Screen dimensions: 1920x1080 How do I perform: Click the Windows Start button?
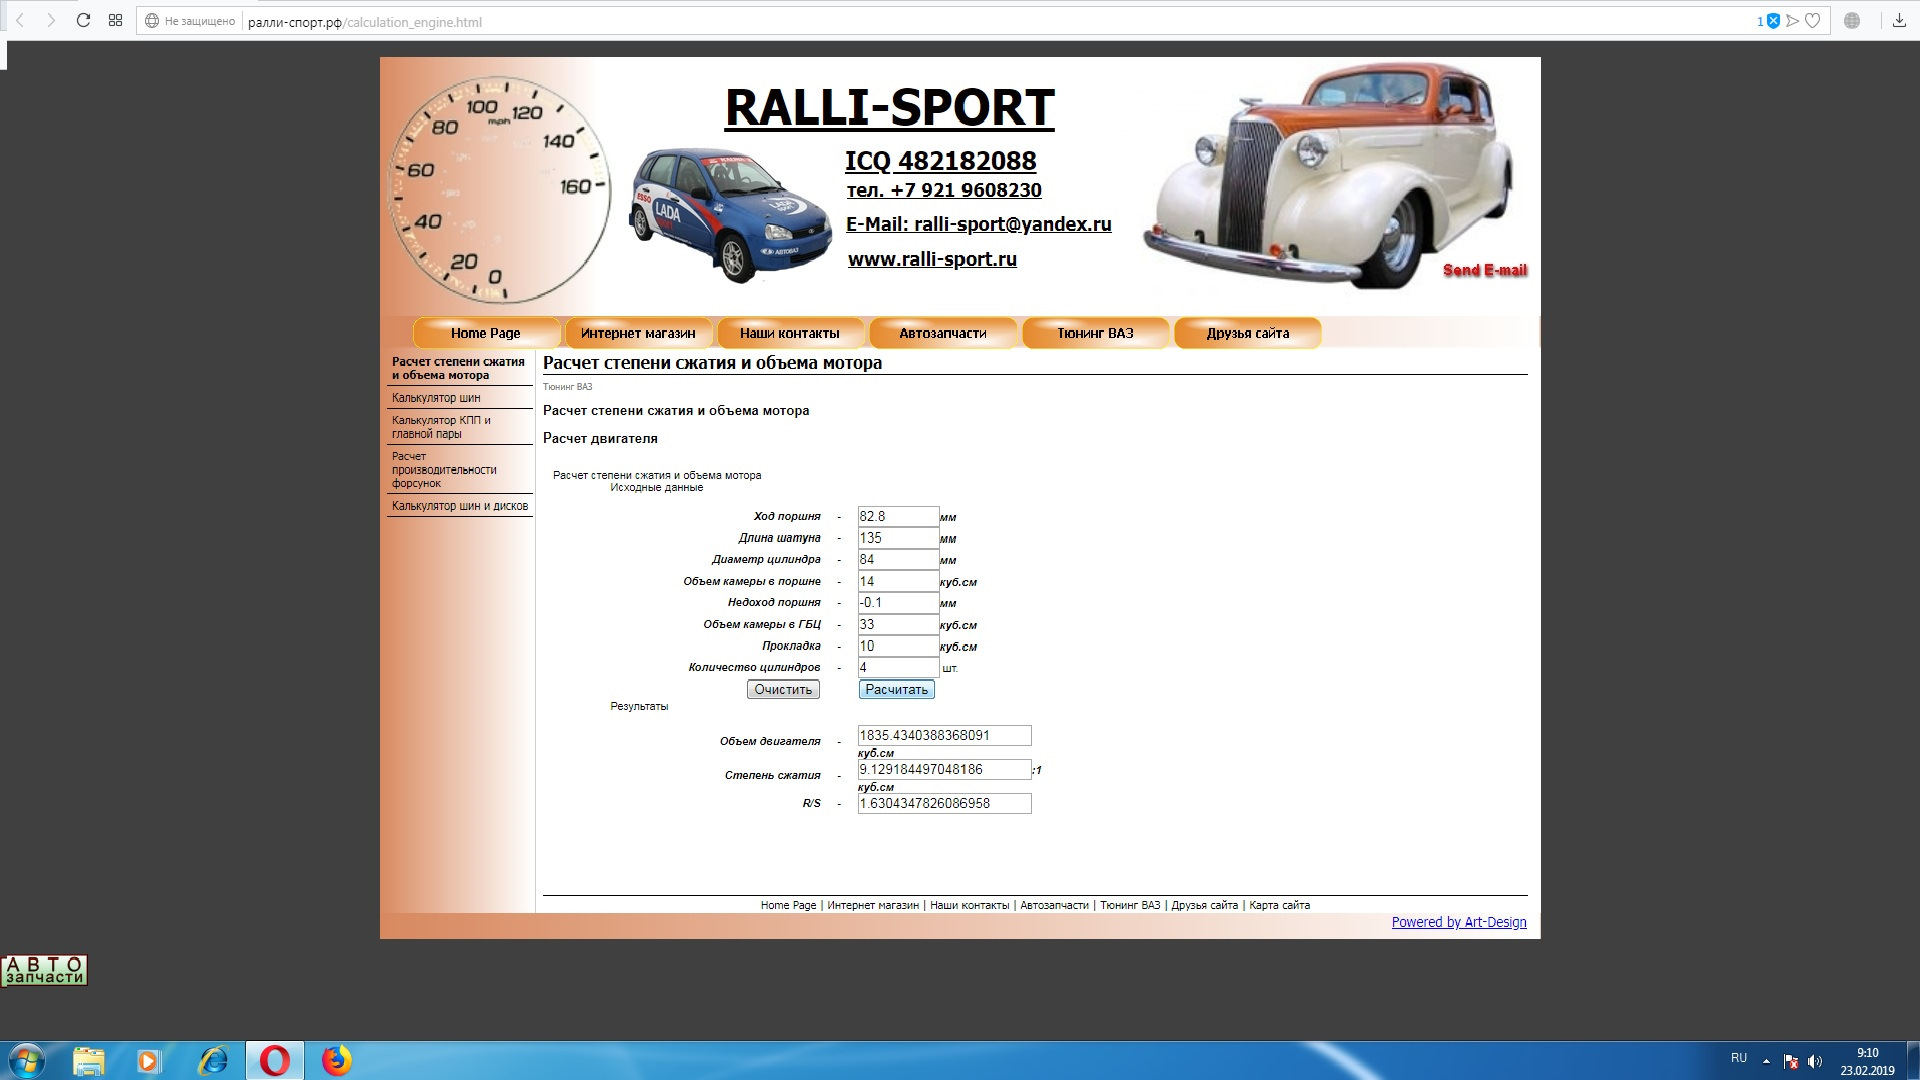pyautogui.click(x=27, y=1060)
